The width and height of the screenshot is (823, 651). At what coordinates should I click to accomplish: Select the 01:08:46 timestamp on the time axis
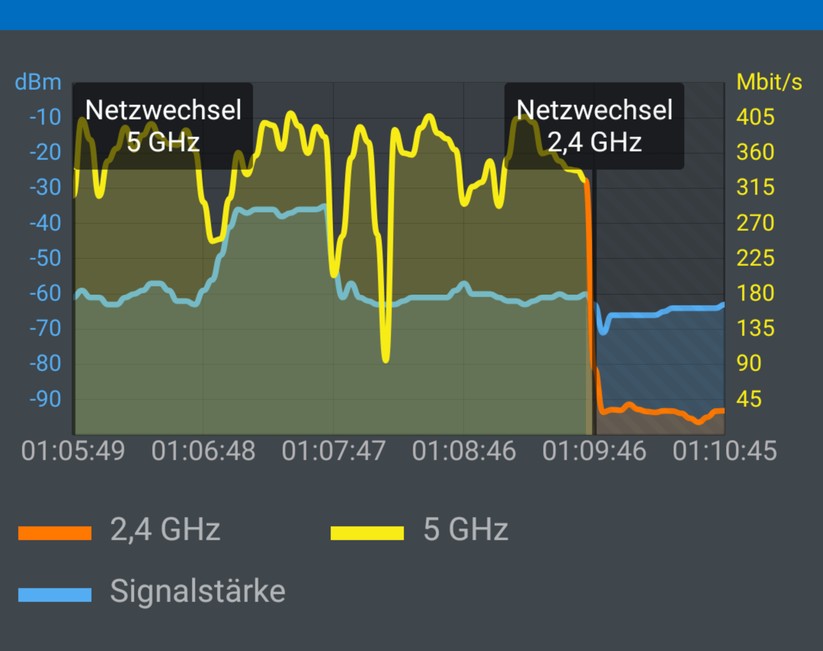[464, 452]
